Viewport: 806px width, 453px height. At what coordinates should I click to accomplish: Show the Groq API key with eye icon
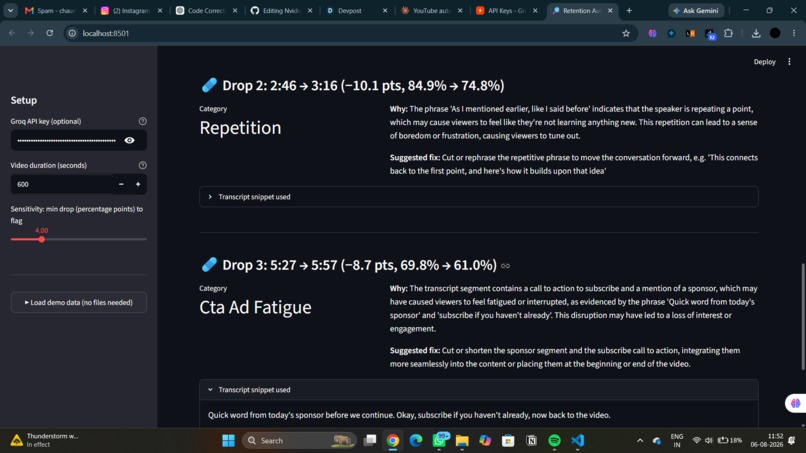coord(130,140)
